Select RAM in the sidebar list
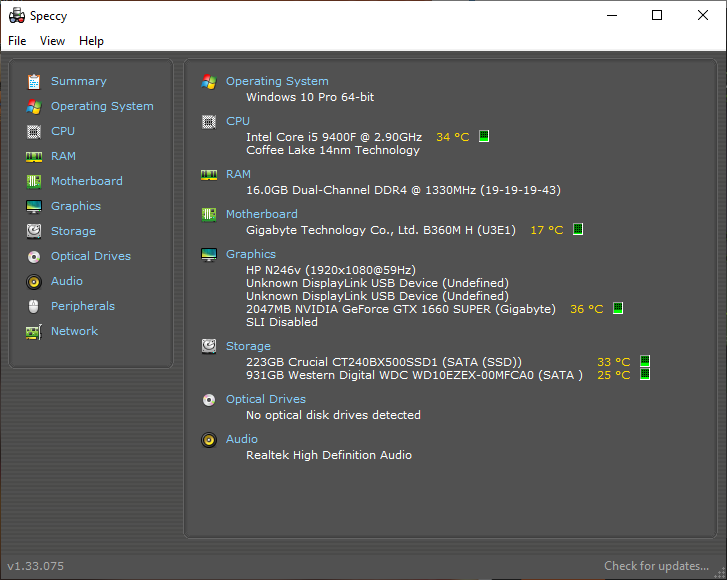The height and width of the screenshot is (580, 727). click(63, 156)
